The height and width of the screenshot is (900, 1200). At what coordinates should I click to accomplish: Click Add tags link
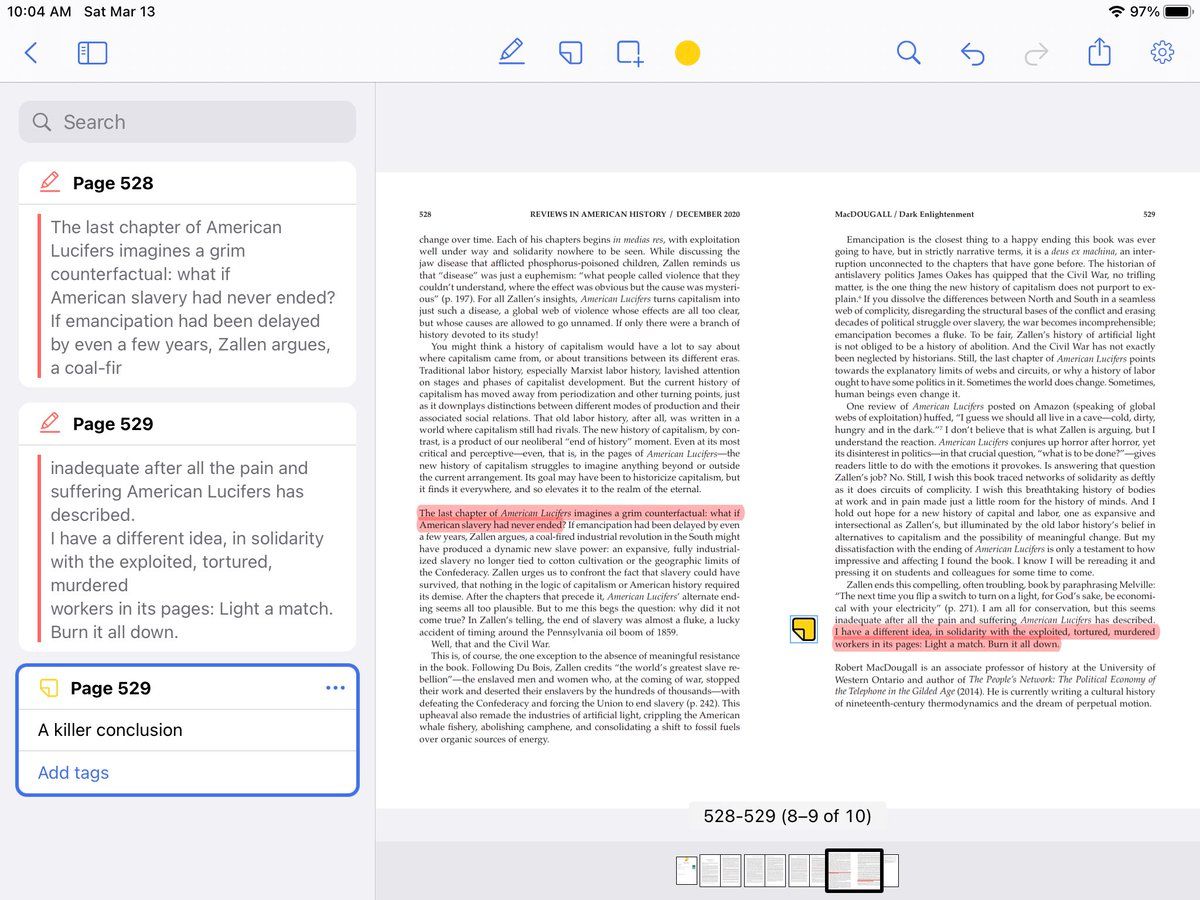[x=73, y=773]
